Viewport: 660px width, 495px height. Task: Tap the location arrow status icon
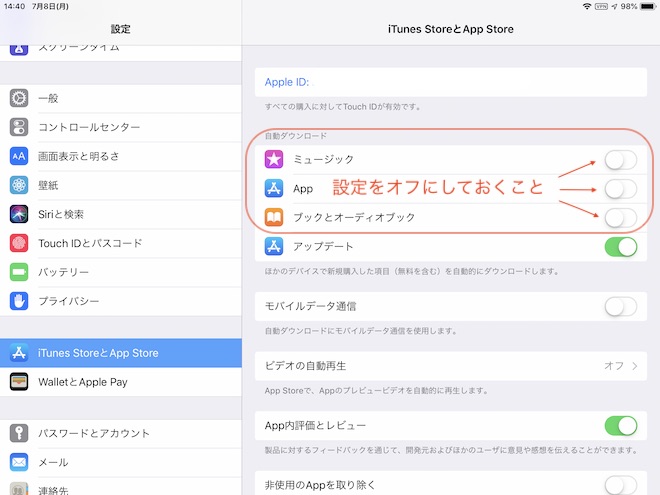point(615,6)
